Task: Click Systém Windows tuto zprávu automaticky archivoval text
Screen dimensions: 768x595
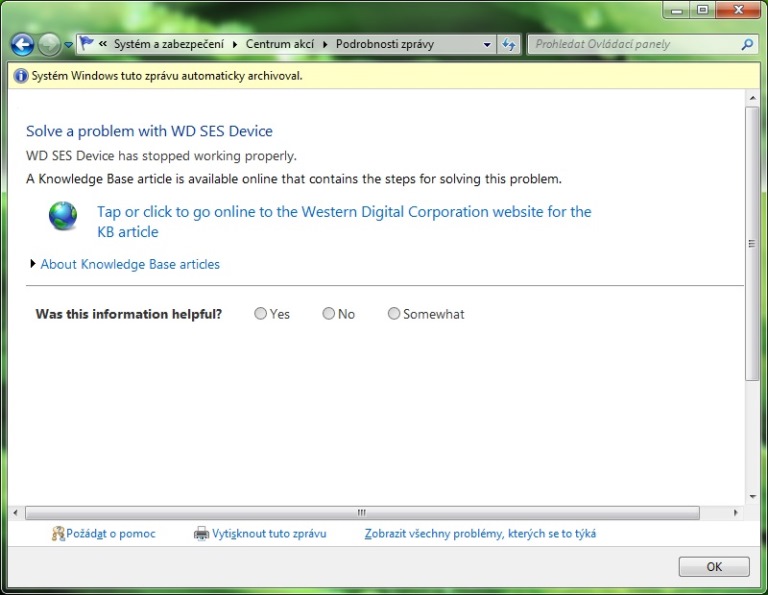Action: tap(167, 76)
